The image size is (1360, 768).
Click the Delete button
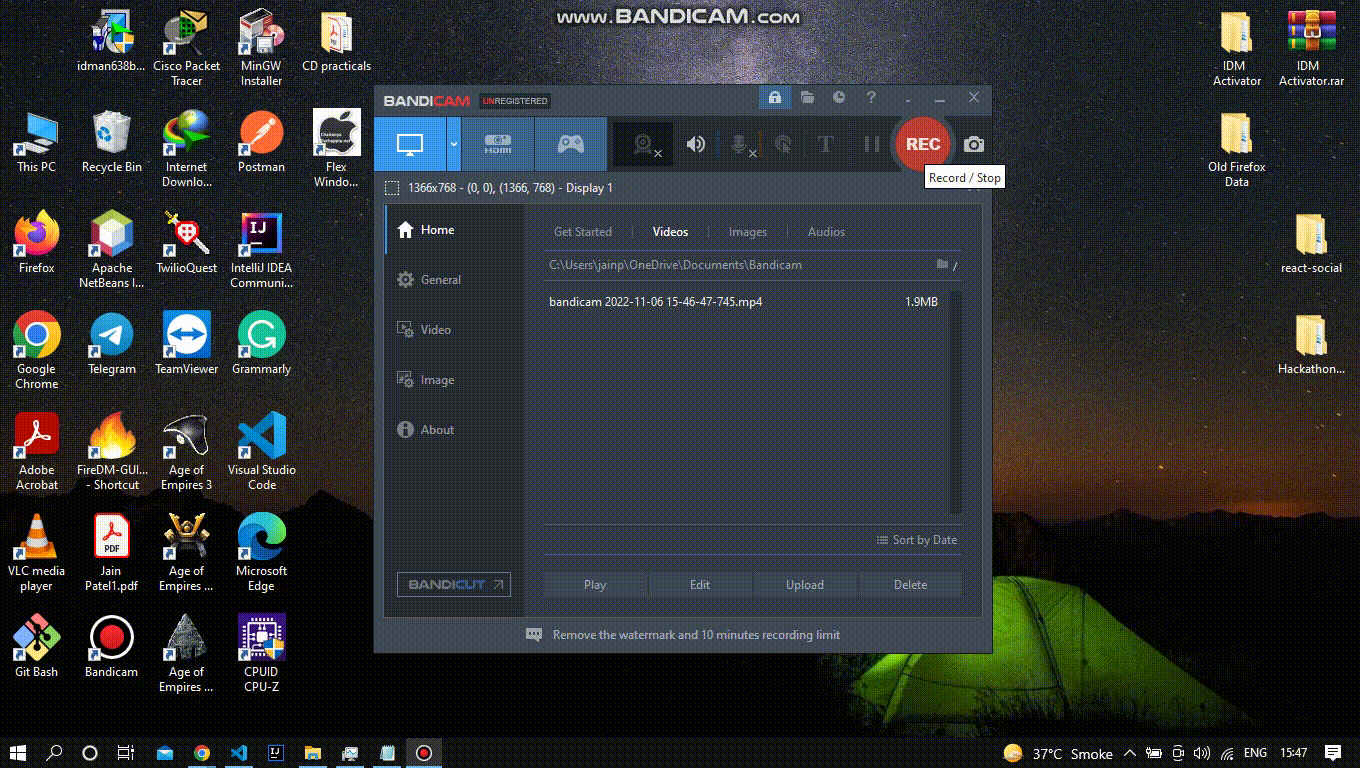[x=910, y=585]
